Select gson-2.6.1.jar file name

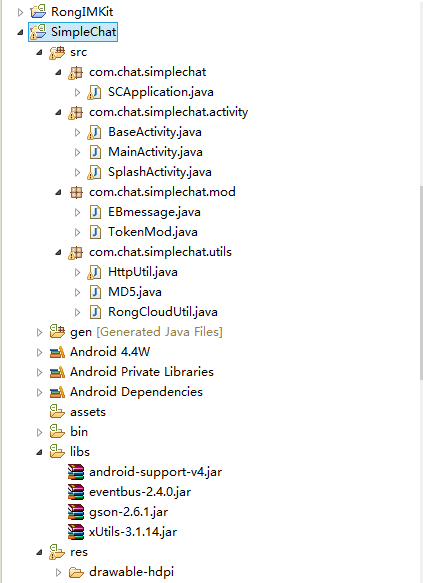tap(129, 512)
